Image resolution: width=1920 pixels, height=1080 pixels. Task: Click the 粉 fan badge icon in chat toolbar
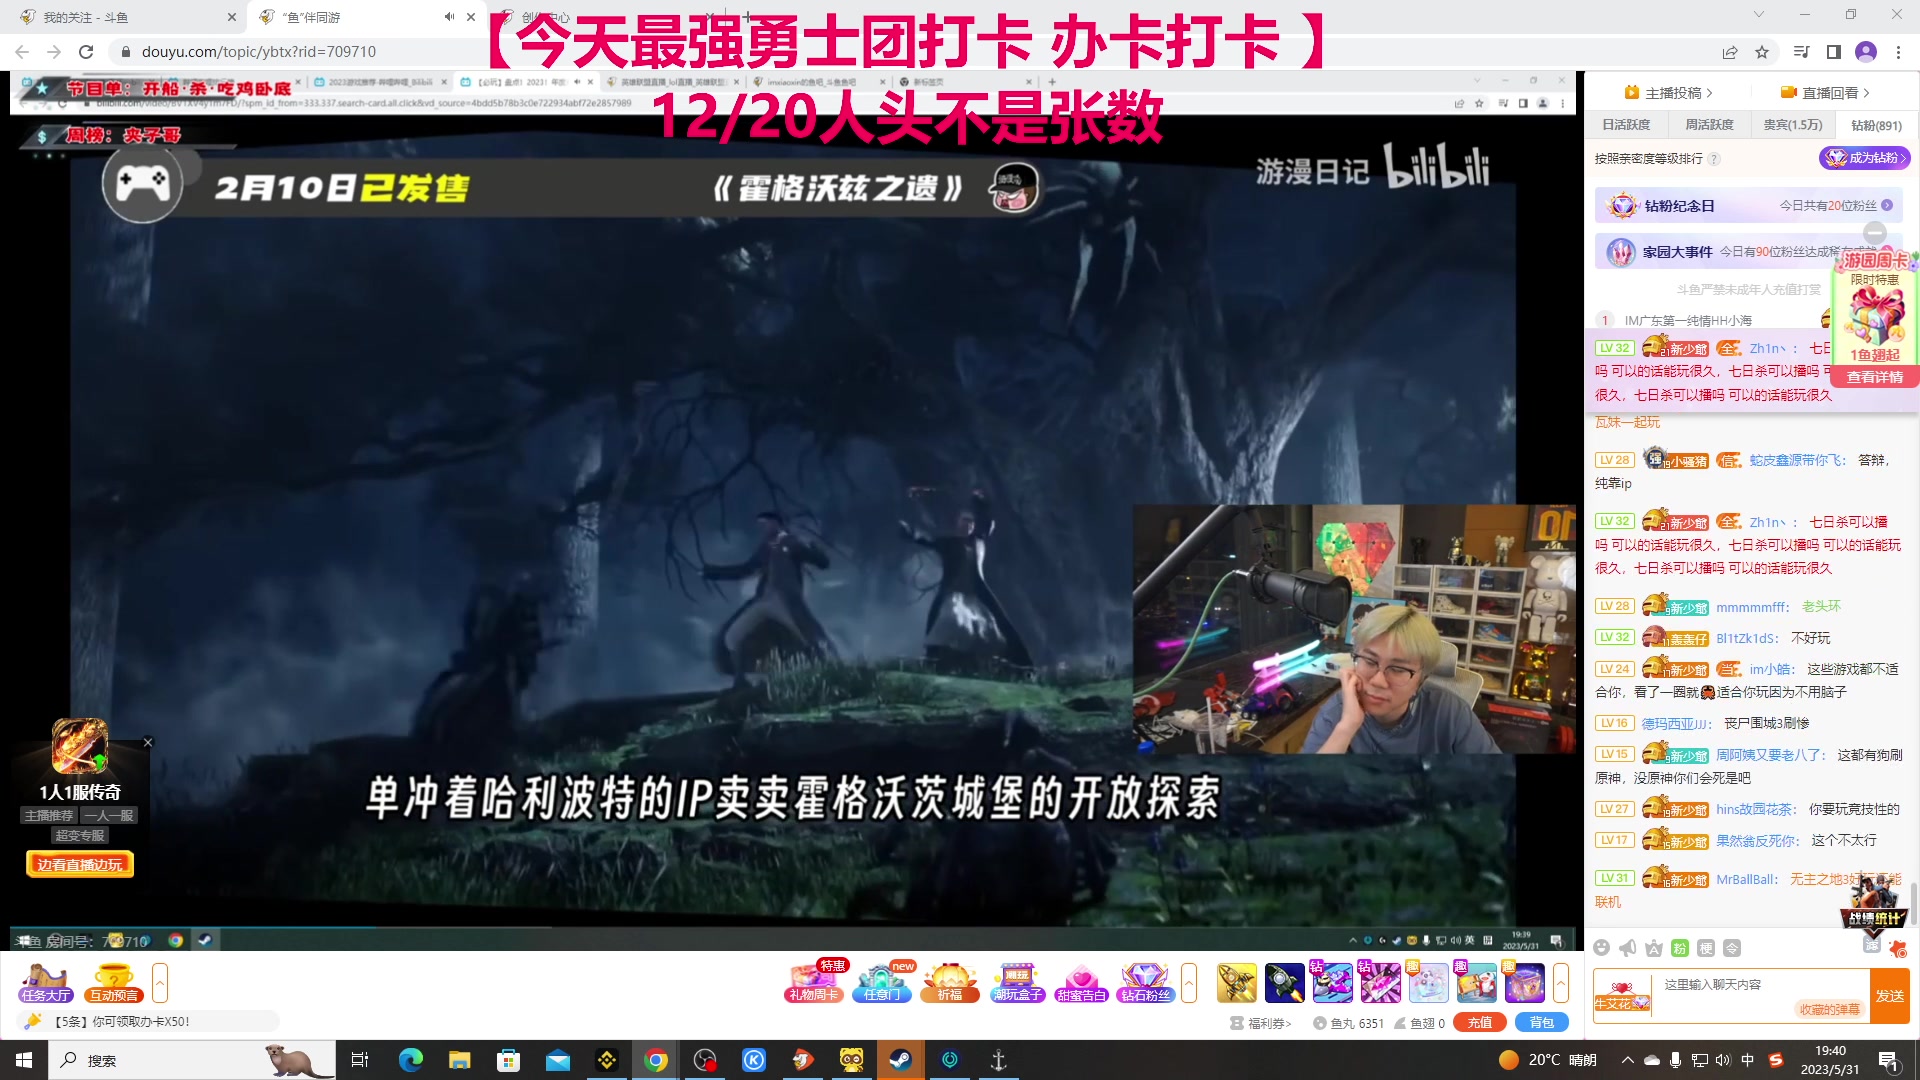tap(1680, 948)
